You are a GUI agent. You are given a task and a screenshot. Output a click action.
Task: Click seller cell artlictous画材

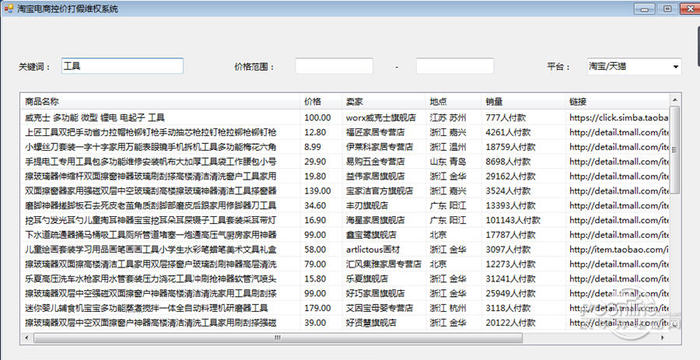click(x=373, y=249)
